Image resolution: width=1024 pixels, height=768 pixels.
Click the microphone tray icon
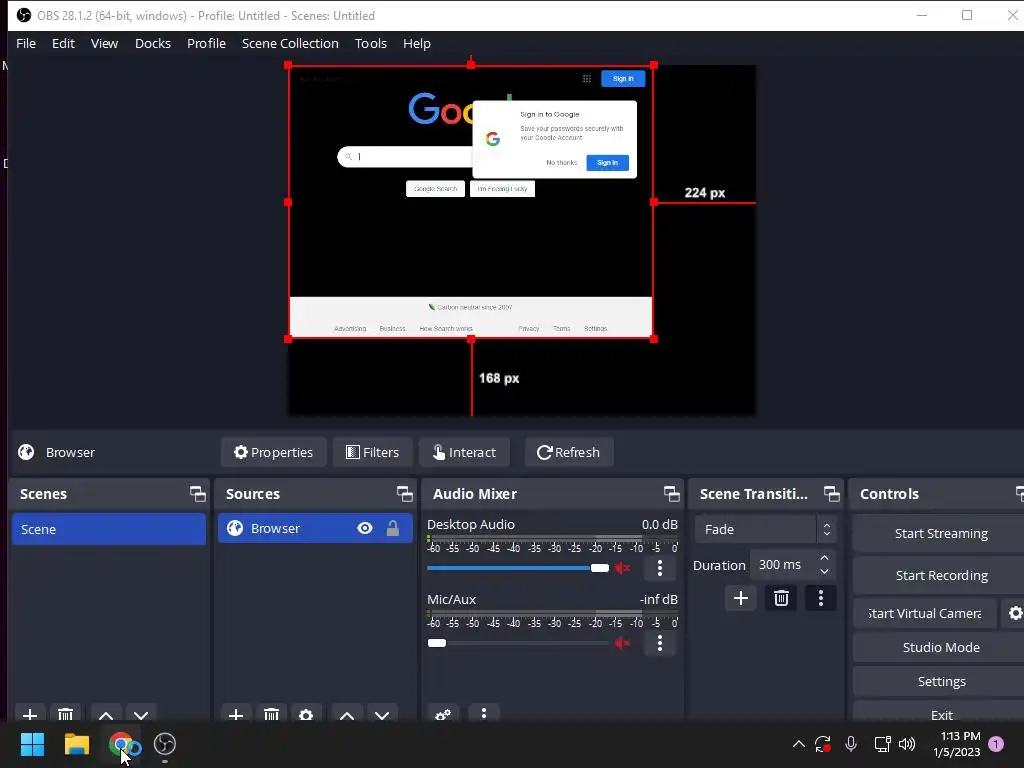click(850, 744)
